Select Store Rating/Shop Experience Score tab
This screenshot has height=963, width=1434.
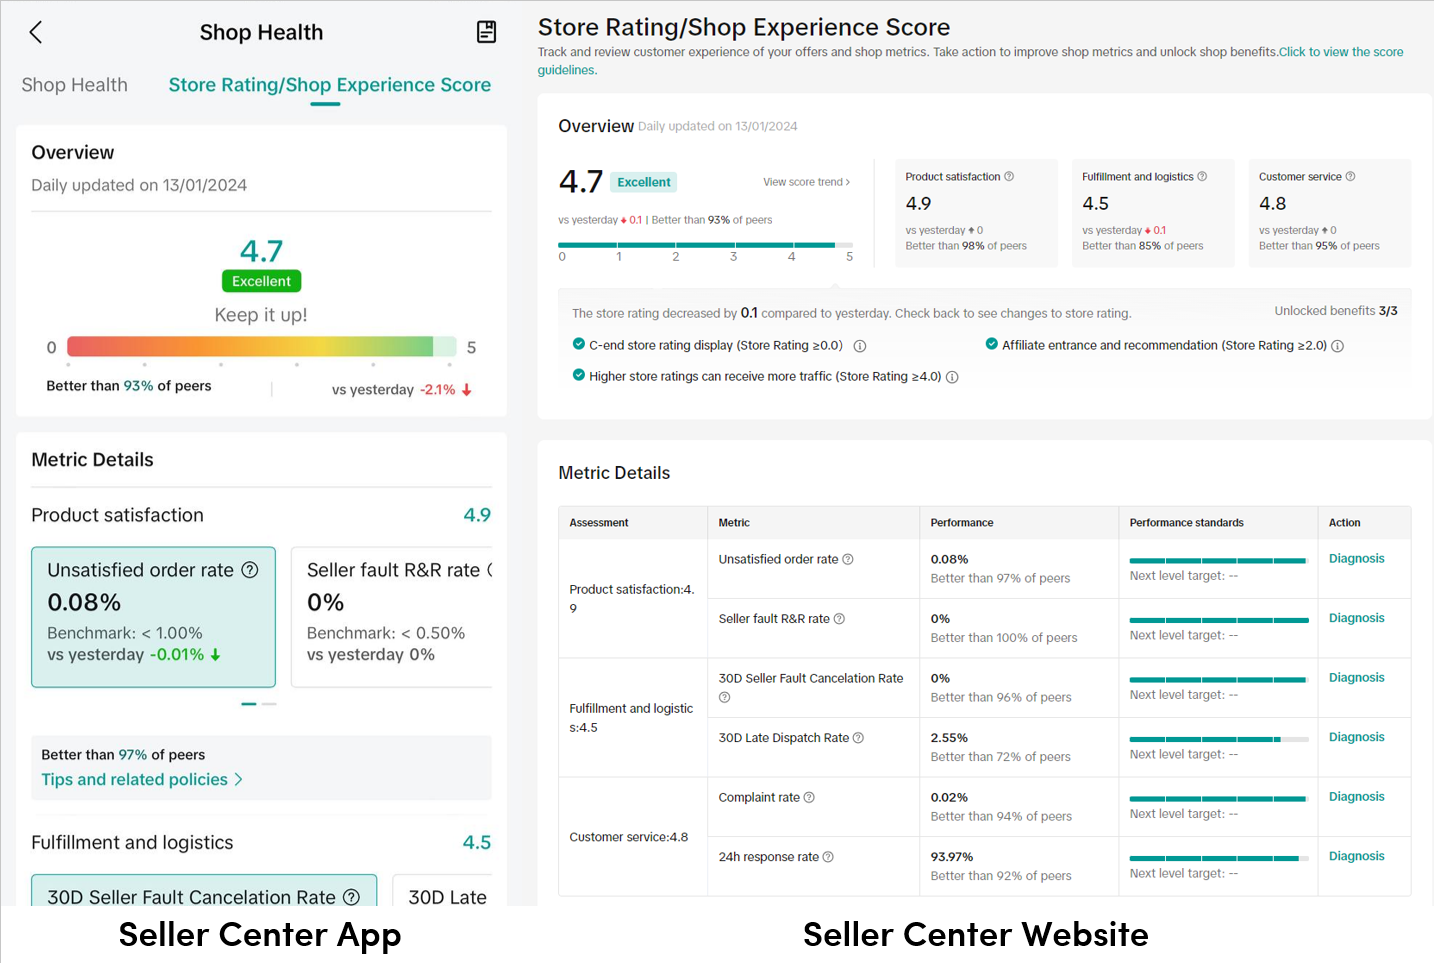(329, 85)
